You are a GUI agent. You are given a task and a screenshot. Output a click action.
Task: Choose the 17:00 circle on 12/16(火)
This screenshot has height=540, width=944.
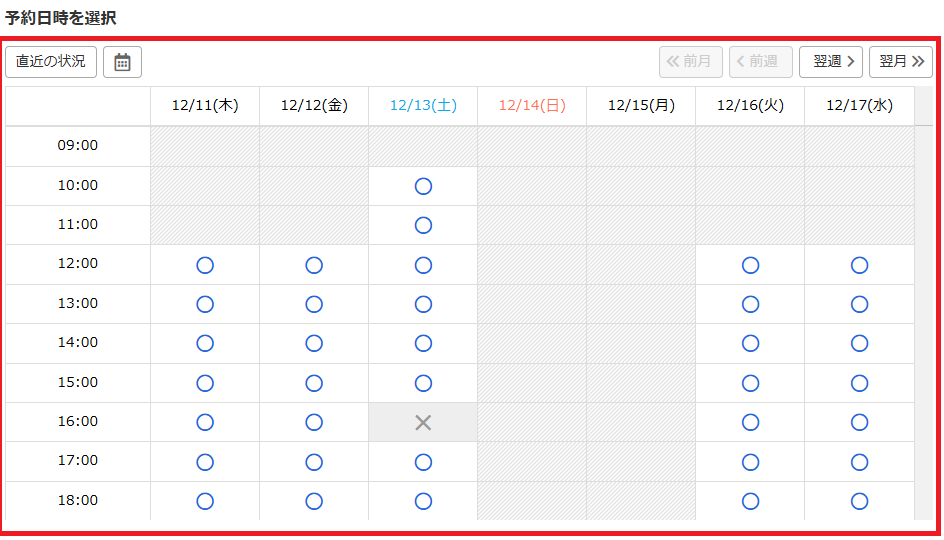[x=750, y=462]
